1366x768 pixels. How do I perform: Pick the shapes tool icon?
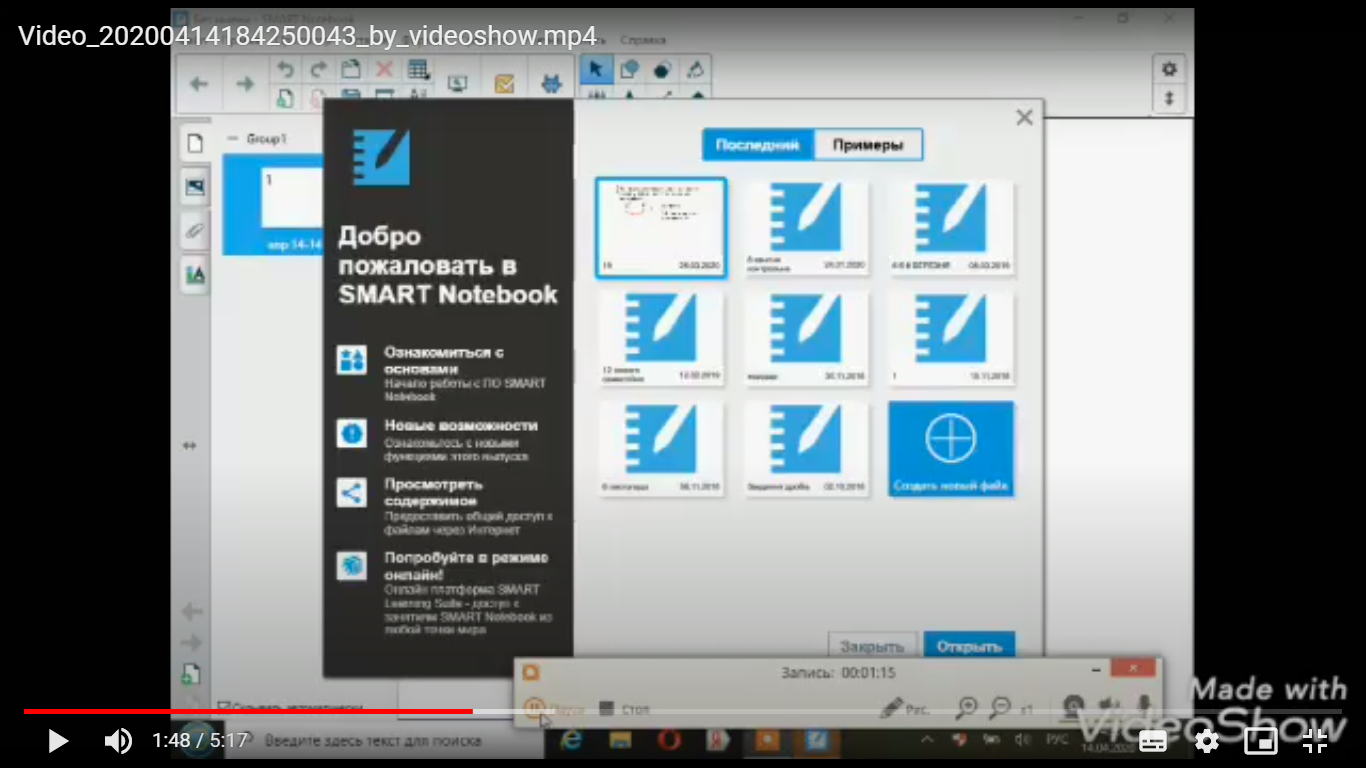pyautogui.click(x=629, y=70)
